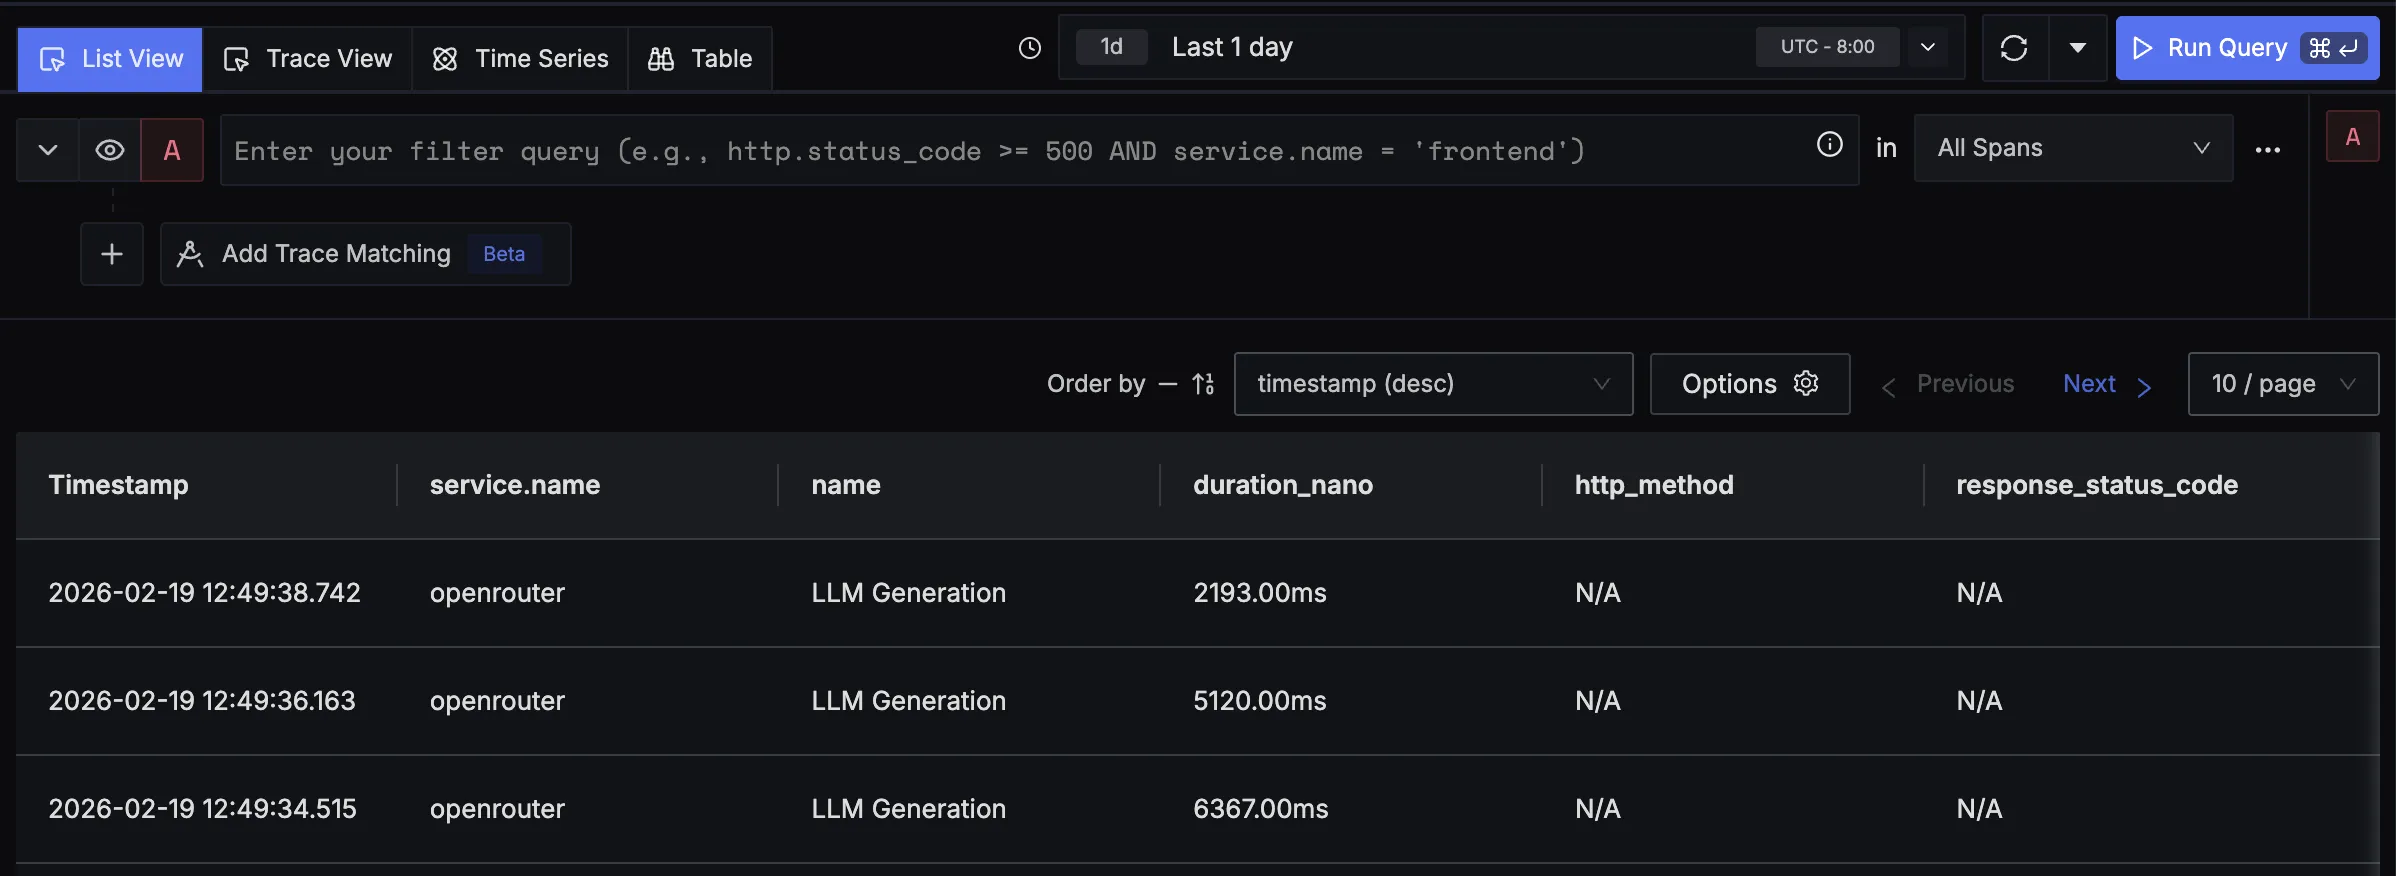The width and height of the screenshot is (2396, 876).
Task: Click the refresh icon
Action: coord(2014,48)
